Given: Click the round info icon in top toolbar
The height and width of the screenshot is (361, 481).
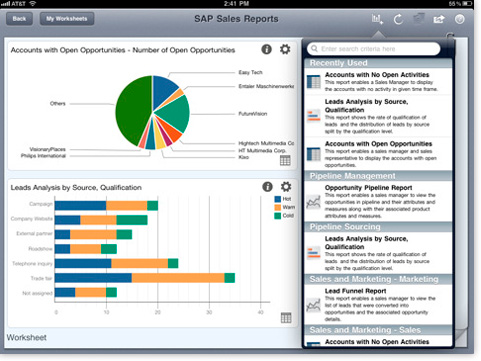Looking at the screenshot, I should pos(460,19).
